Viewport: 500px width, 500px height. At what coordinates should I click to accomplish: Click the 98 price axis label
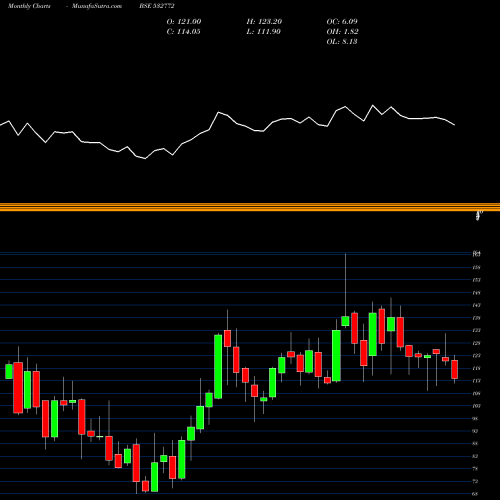pyautogui.click(x=476, y=418)
